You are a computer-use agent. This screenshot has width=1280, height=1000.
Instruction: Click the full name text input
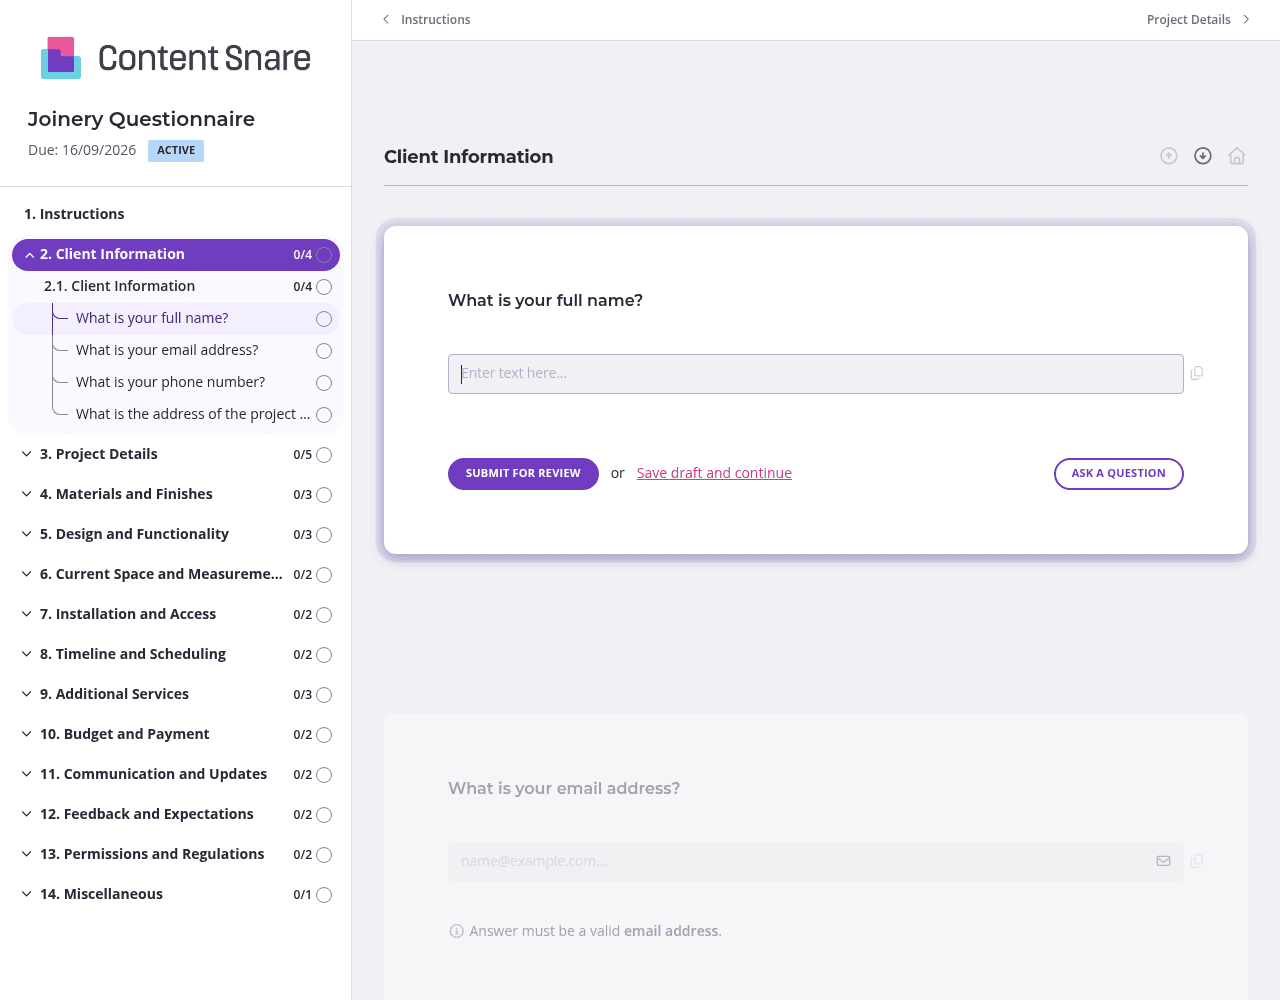tap(816, 374)
